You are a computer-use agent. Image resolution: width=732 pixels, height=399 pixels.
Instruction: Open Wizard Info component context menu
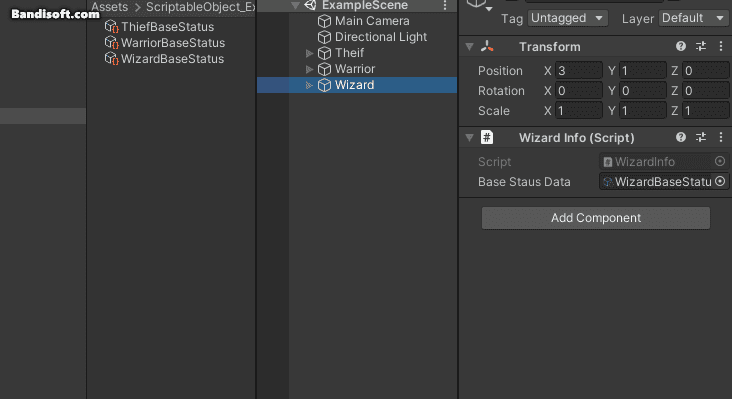(721, 137)
